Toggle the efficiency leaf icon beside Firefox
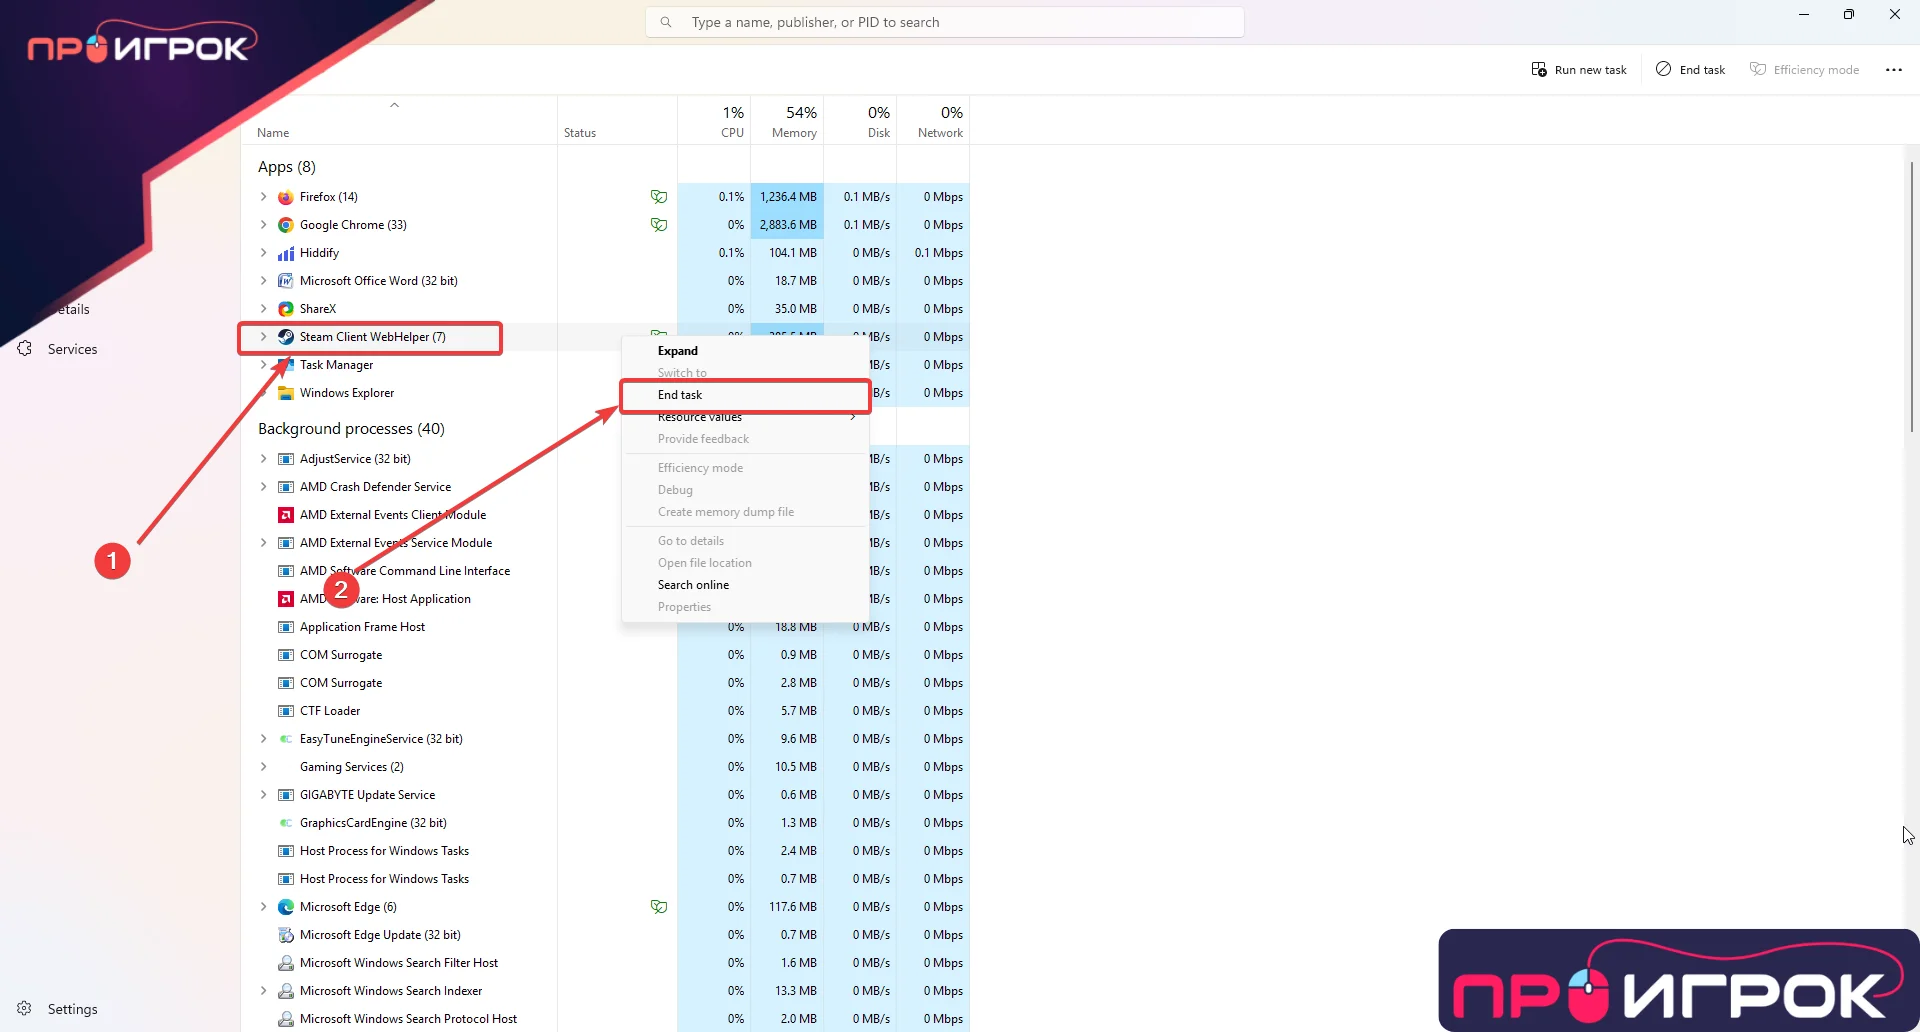The width and height of the screenshot is (1920, 1032). pos(659,197)
